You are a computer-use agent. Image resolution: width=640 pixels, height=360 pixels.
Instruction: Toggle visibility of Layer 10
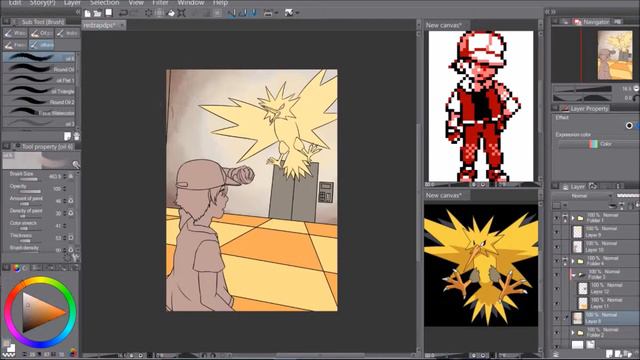[x=557, y=247]
